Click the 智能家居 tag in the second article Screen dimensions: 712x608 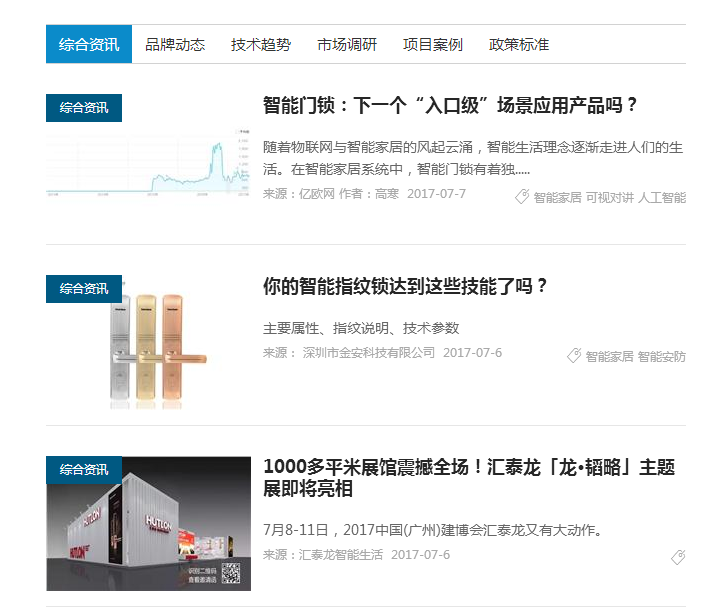(x=610, y=356)
